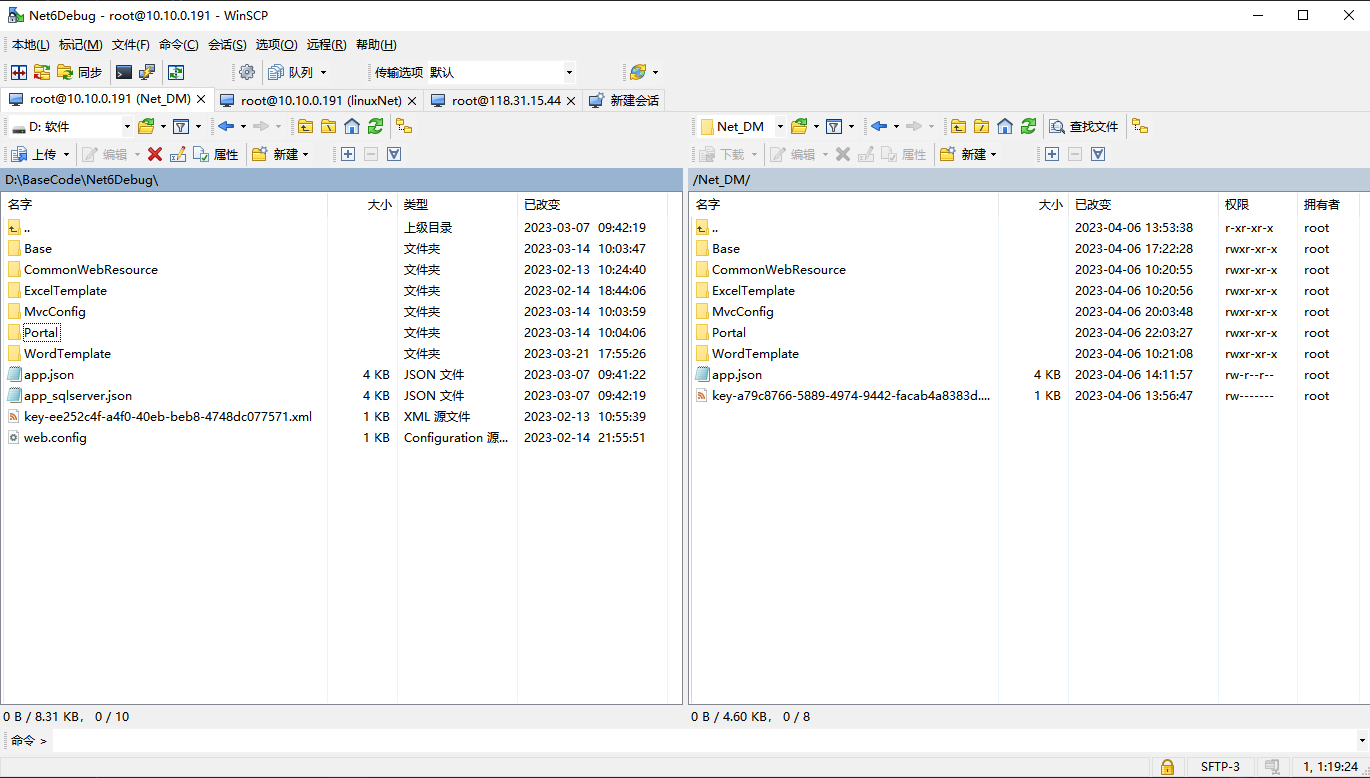This screenshot has height=778, width=1370.
Task: Open the 命令(C) menu
Action: pos(179,45)
